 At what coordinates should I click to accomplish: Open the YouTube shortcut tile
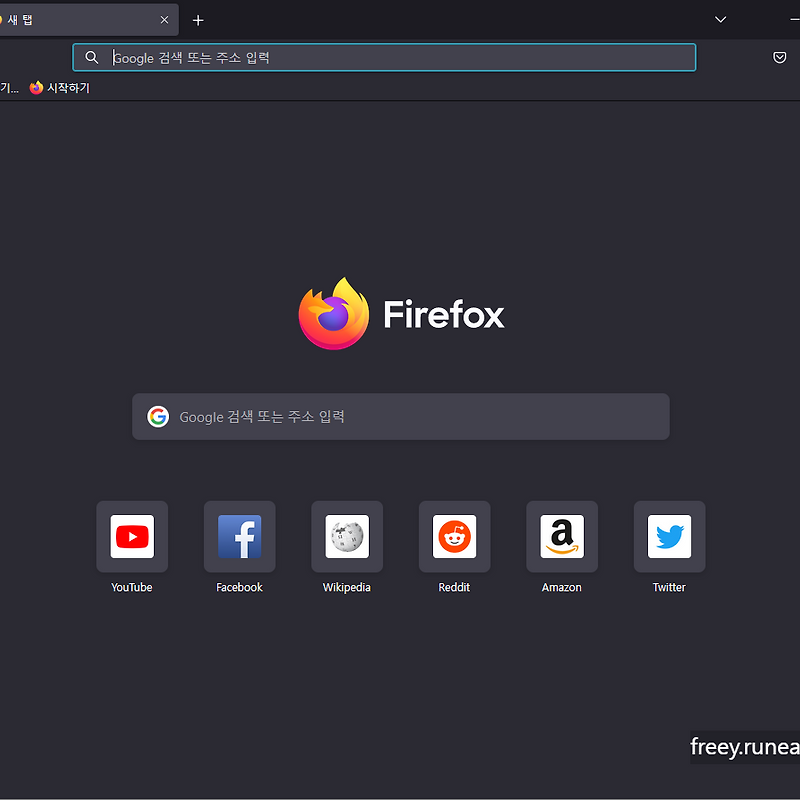click(x=132, y=536)
